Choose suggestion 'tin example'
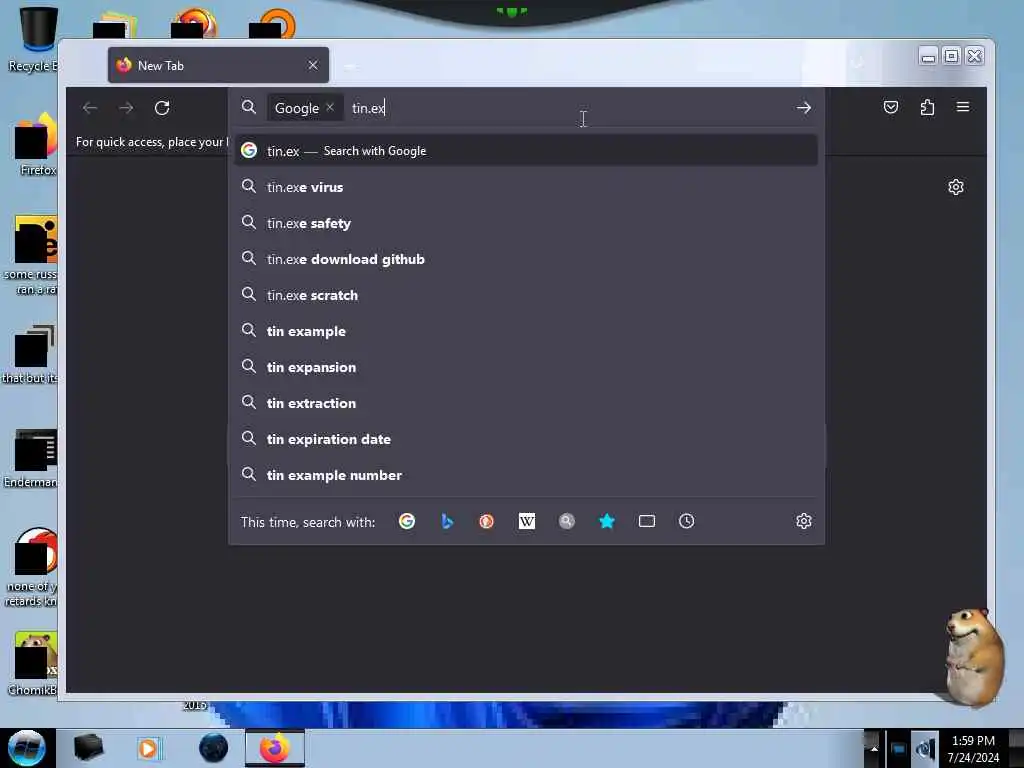 (526, 331)
